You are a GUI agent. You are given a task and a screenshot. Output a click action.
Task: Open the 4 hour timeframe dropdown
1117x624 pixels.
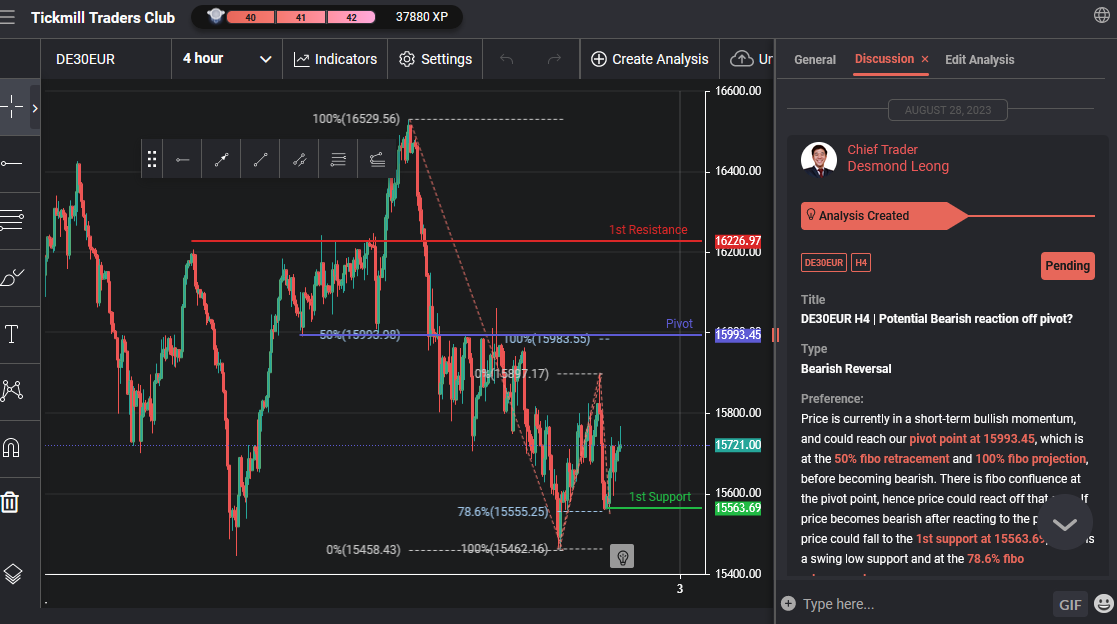(x=227, y=58)
